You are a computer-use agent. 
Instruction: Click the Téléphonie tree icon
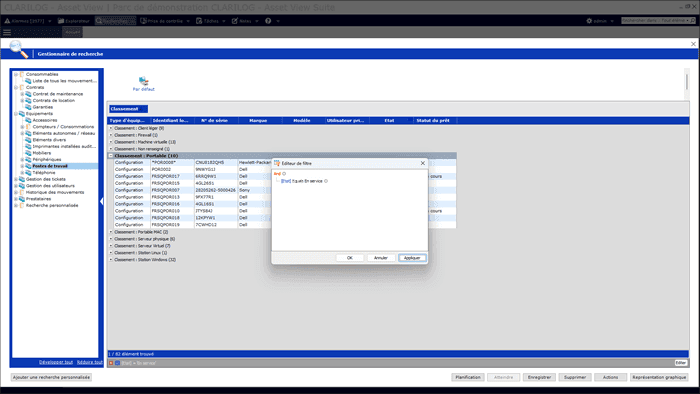[x=28, y=172]
